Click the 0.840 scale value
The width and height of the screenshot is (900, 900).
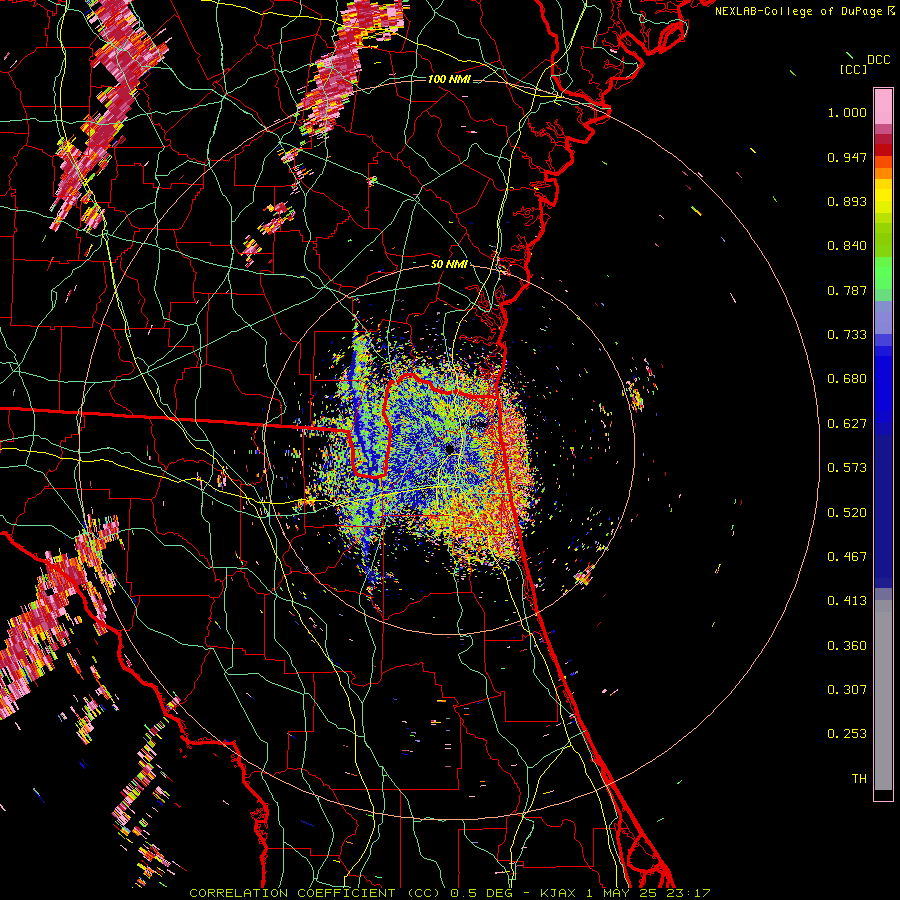(847, 246)
